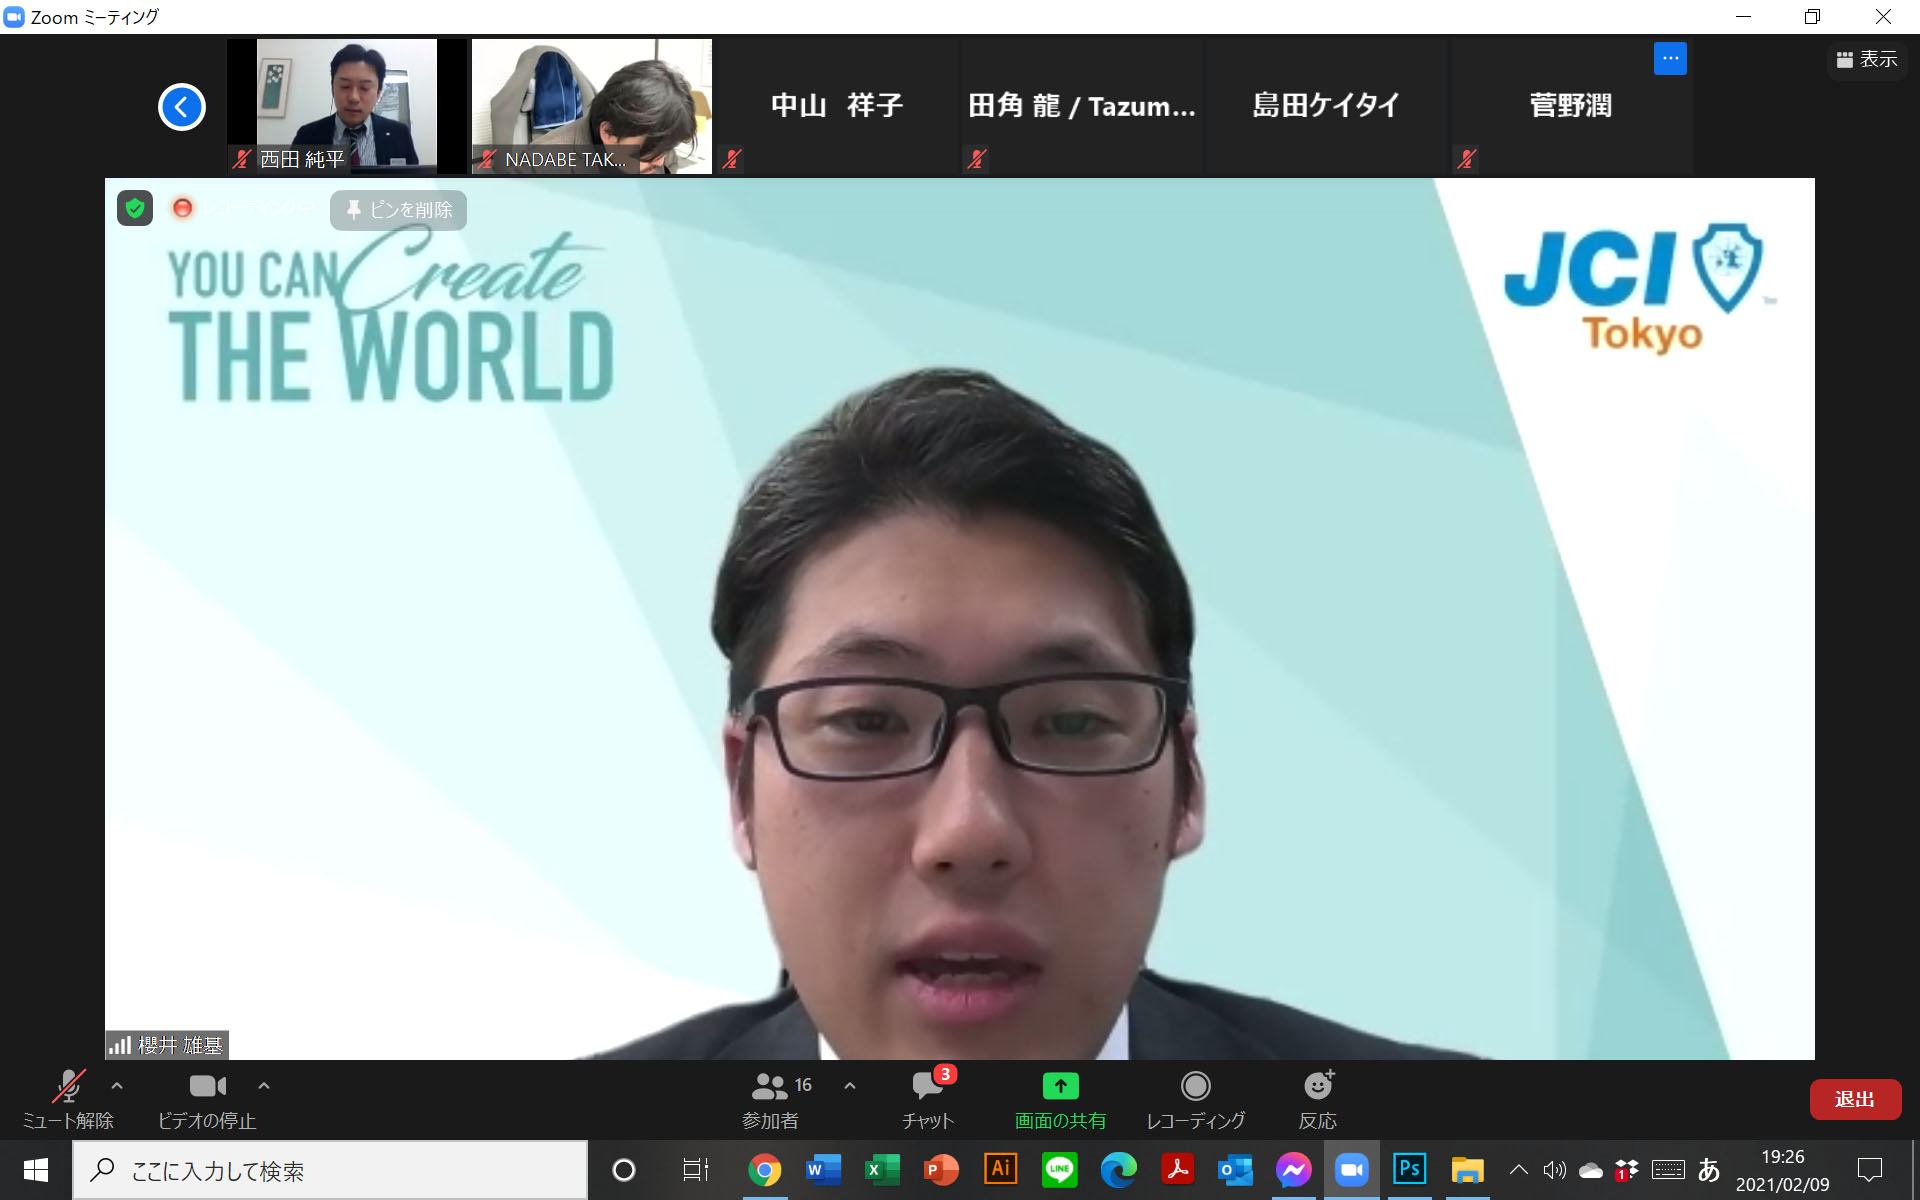This screenshot has width=1920, height=1200.
Task: Expand participants options arrow
Action: click(850, 1085)
